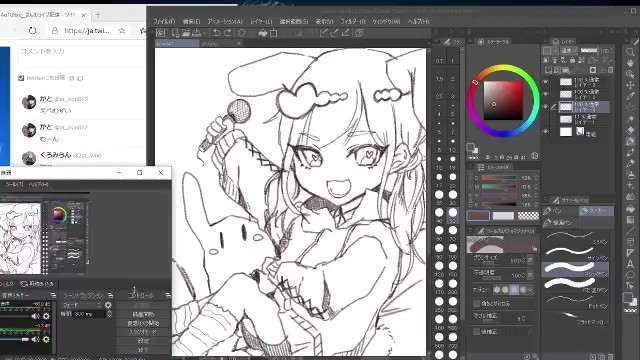This screenshot has height=360, width=640.
Task: Select the magnifier Zoom tool
Action: (x=630, y=52)
